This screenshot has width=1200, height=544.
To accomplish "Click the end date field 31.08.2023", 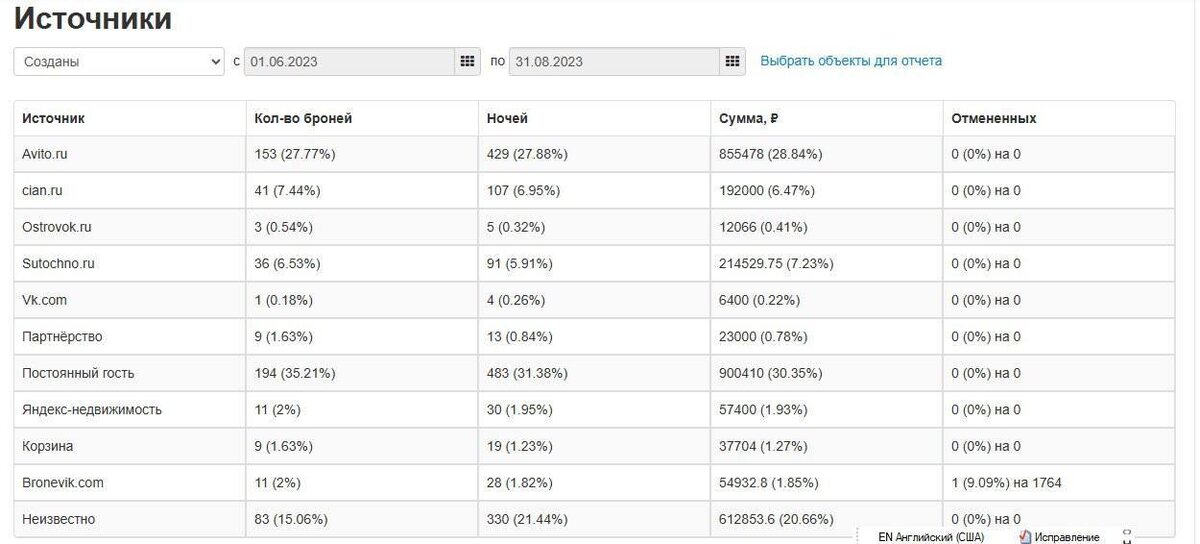I will pos(613,61).
